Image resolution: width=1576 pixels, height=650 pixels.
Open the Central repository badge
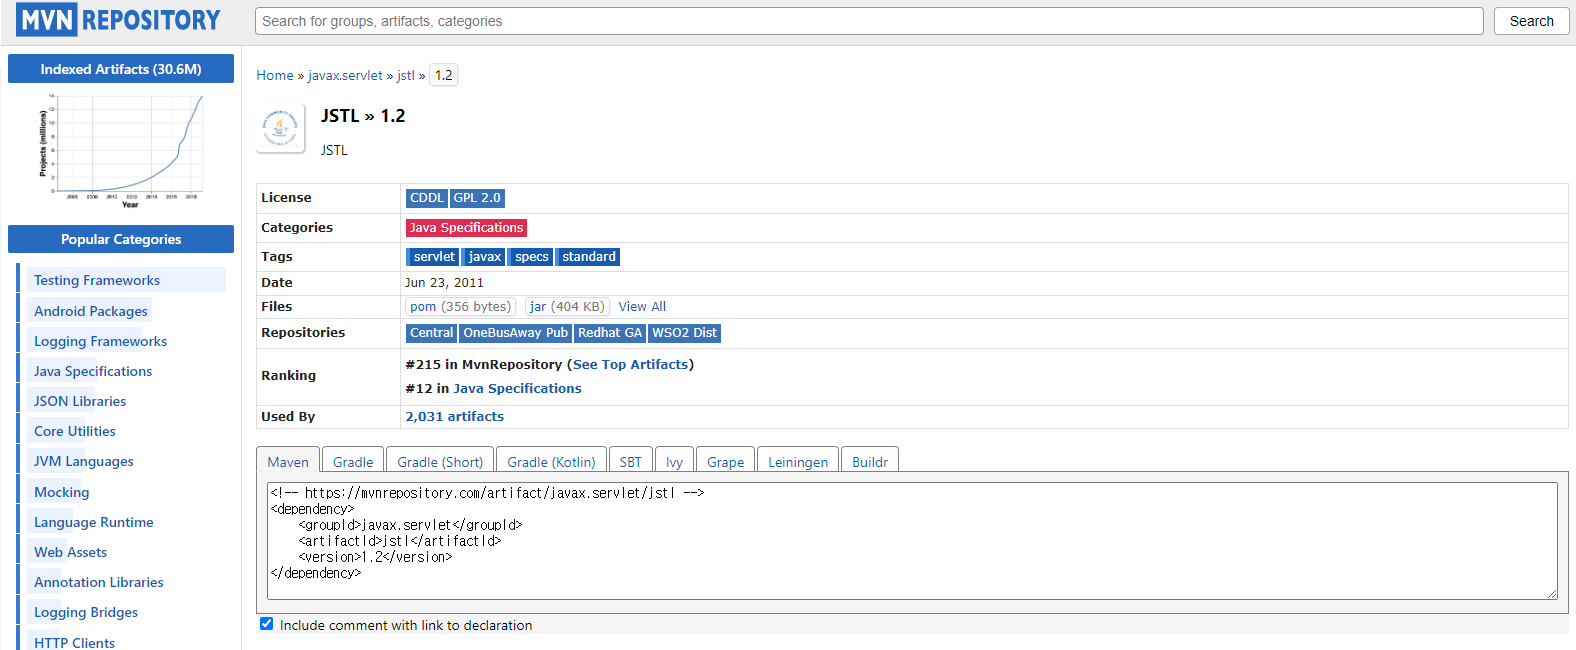coord(431,333)
